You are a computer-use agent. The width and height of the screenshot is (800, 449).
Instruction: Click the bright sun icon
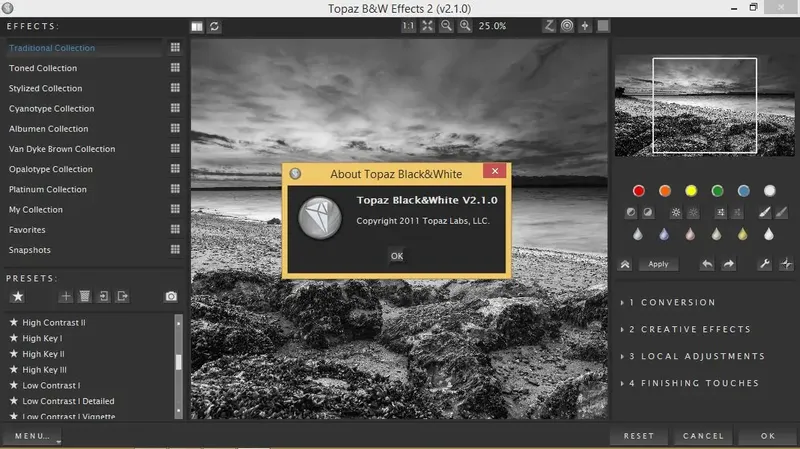point(676,213)
